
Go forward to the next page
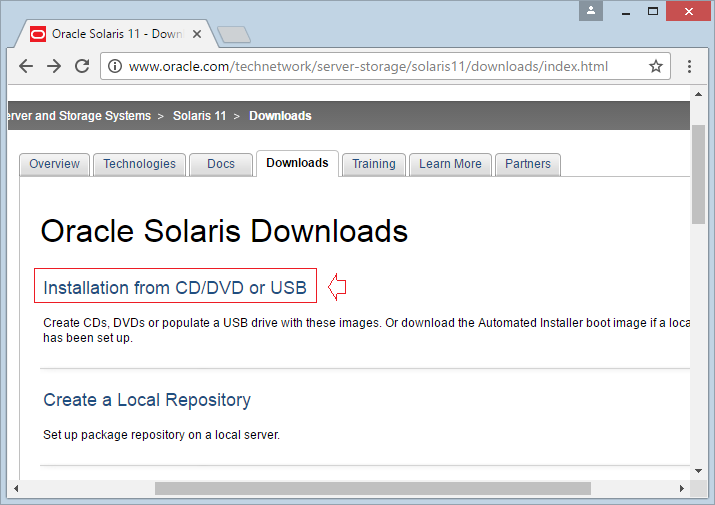tap(54, 67)
